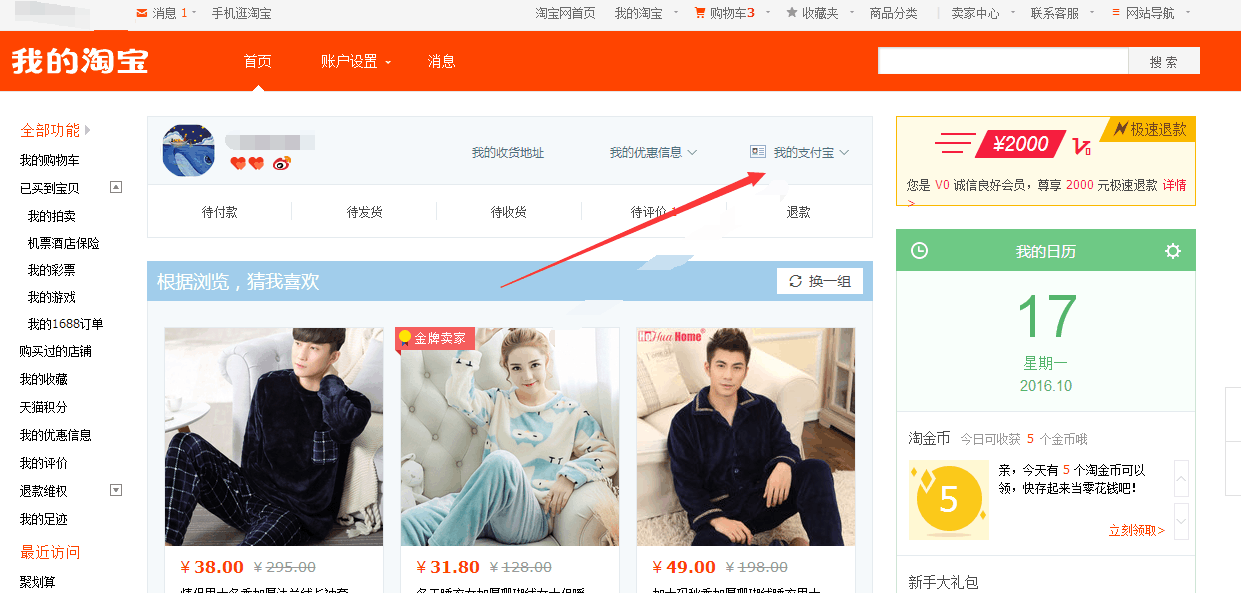The width and height of the screenshot is (1241, 593).
Task: Click 我的收货地址 link
Action: click(x=508, y=153)
